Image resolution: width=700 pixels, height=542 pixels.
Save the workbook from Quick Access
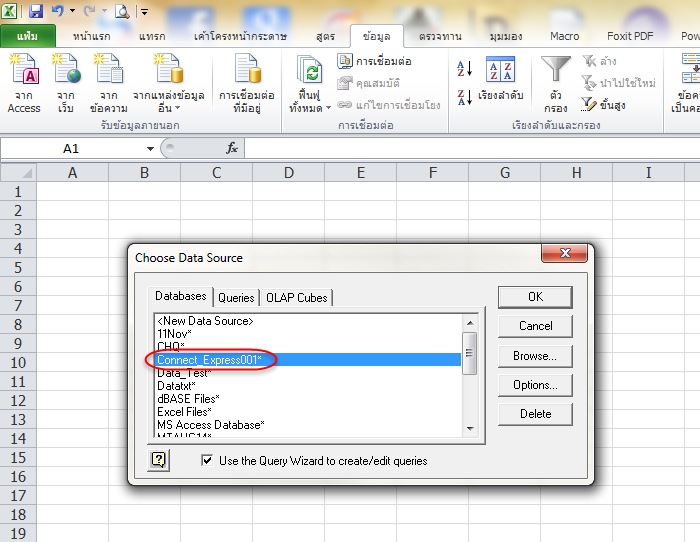point(36,11)
